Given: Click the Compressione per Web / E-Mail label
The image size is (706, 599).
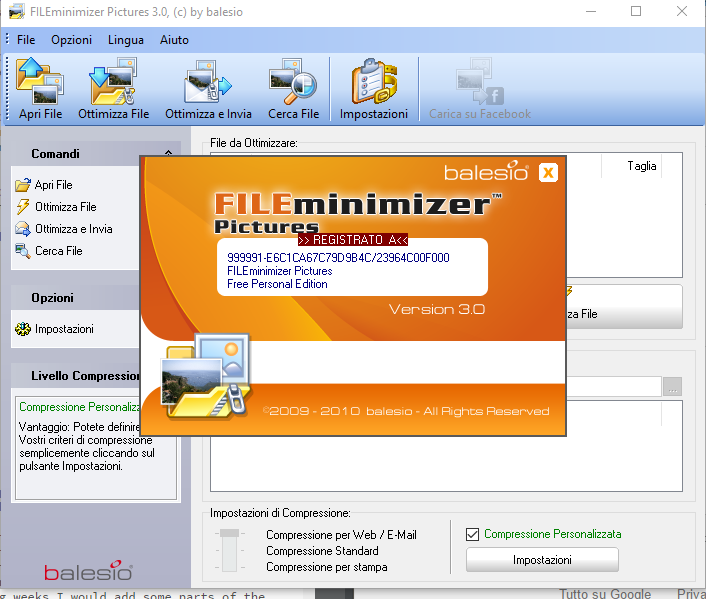Looking at the screenshot, I should pyautogui.click(x=341, y=535).
